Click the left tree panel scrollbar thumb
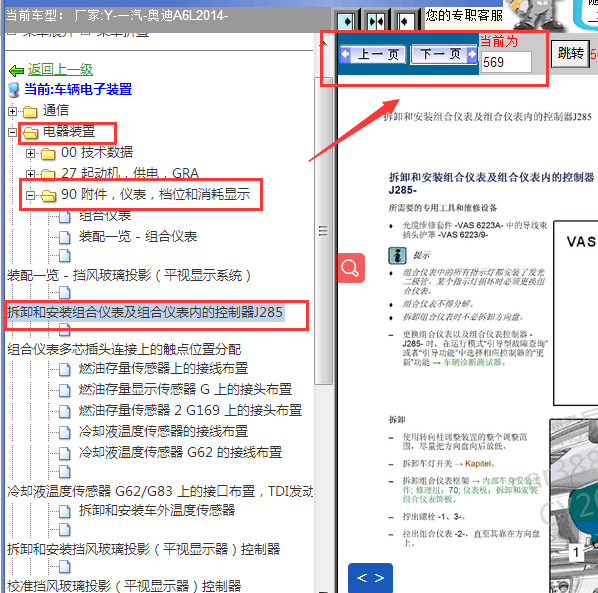This screenshot has height=593, width=598. click(x=323, y=231)
